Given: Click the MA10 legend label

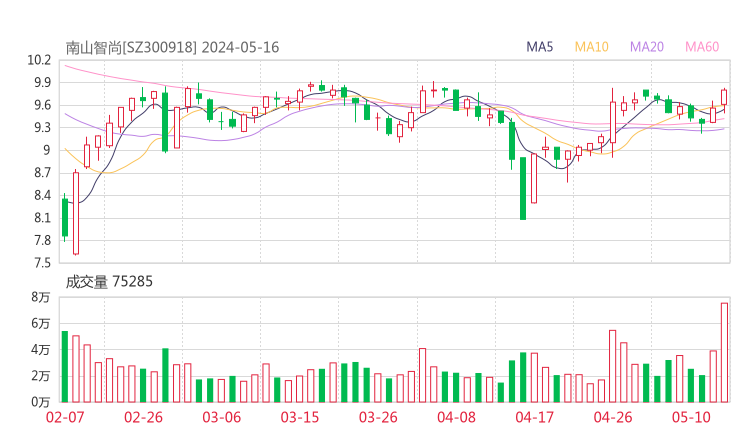Looking at the screenshot, I should click(x=591, y=47).
